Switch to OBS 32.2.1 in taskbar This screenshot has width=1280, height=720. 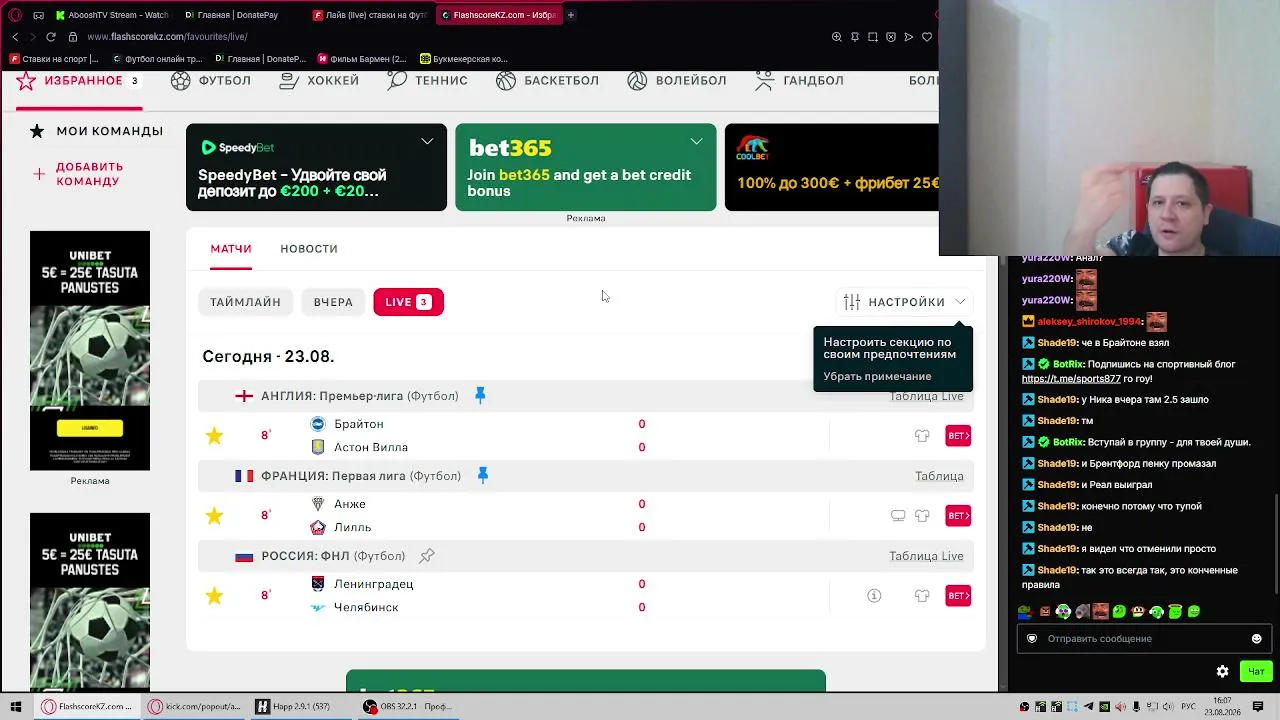(409, 707)
